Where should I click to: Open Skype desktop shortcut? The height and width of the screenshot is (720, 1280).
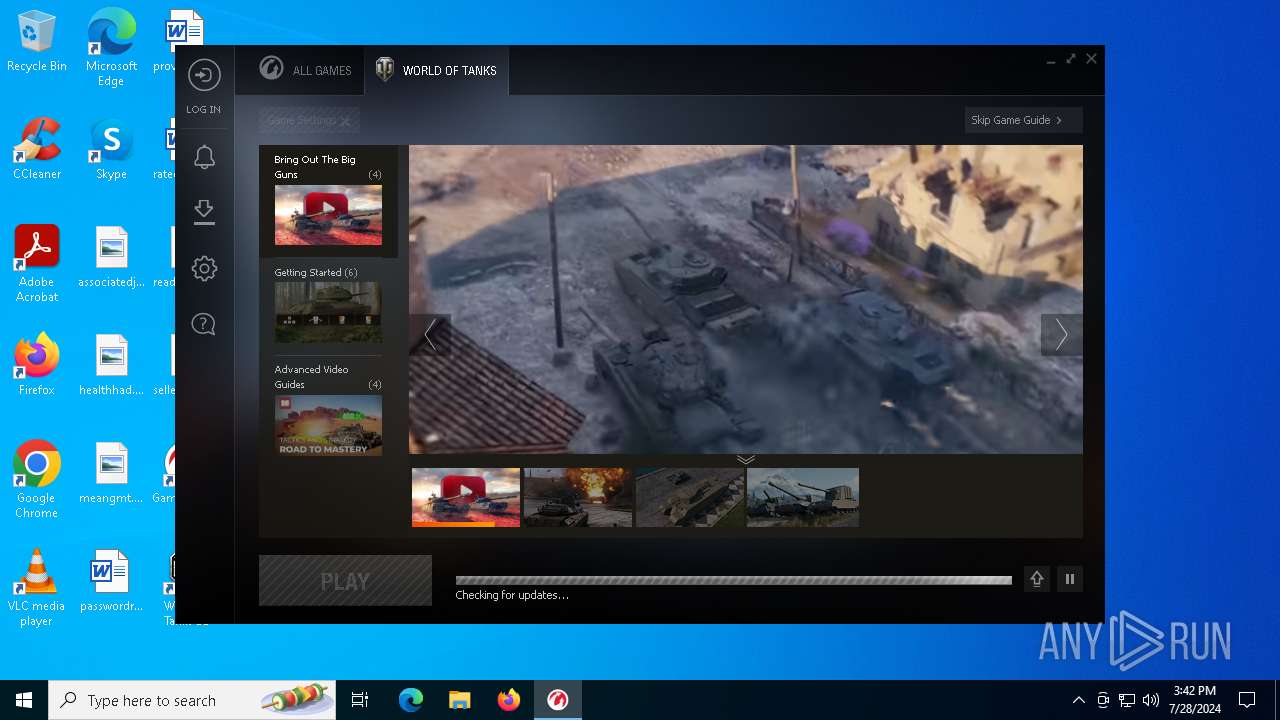click(x=111, y=149)
